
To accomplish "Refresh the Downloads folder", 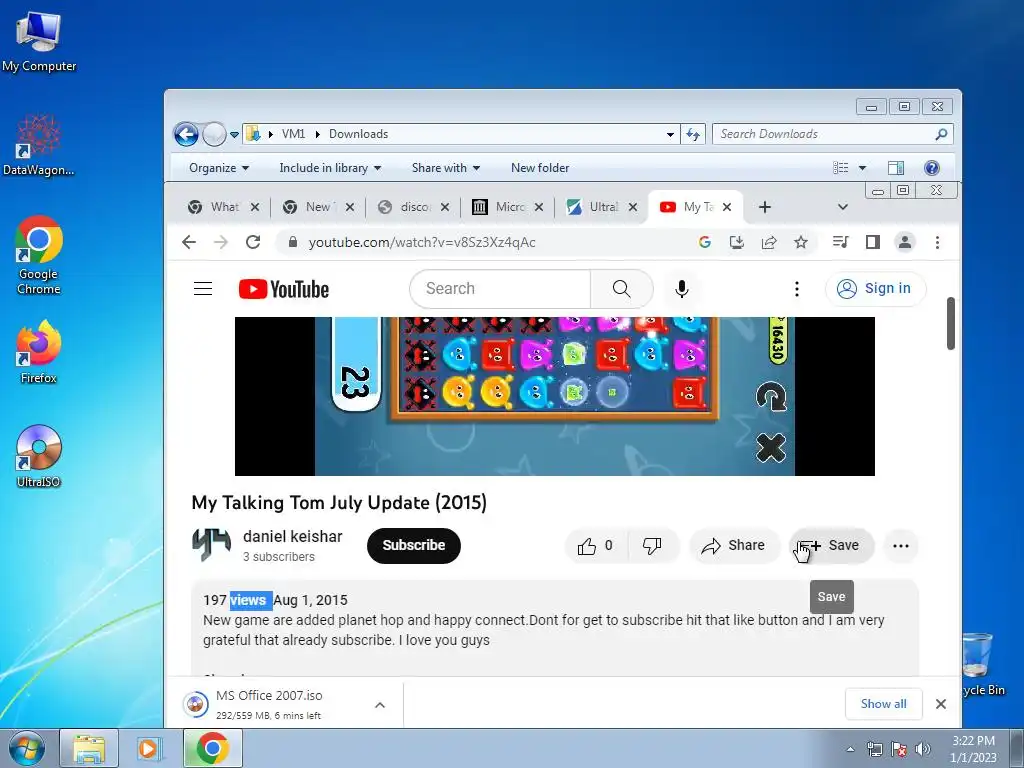I will click(x=693, y=135).
